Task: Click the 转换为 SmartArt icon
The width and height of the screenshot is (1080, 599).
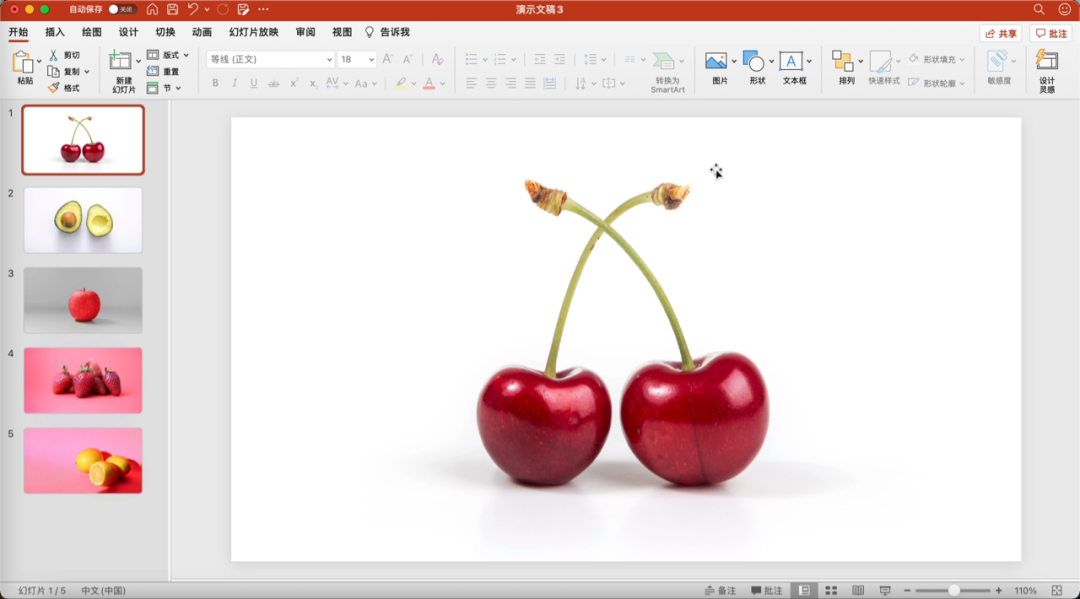Action: (664, 62)
